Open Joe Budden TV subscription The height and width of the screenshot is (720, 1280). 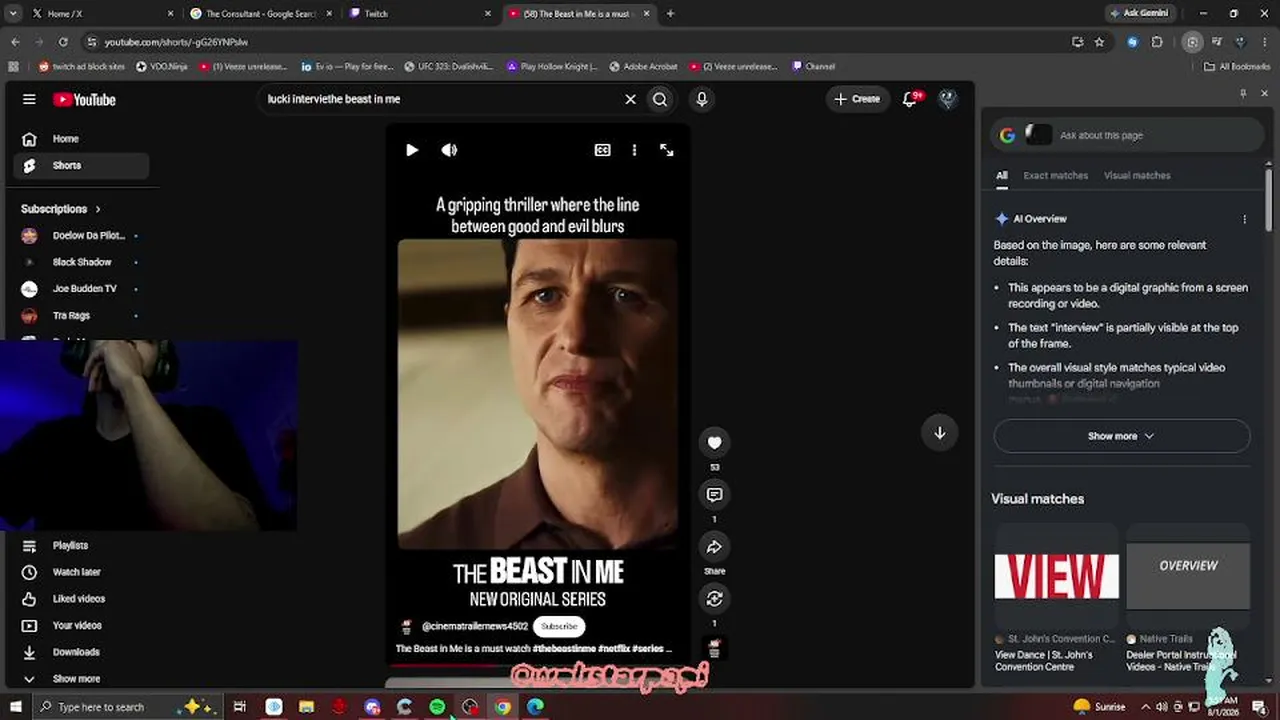point(80,288)
